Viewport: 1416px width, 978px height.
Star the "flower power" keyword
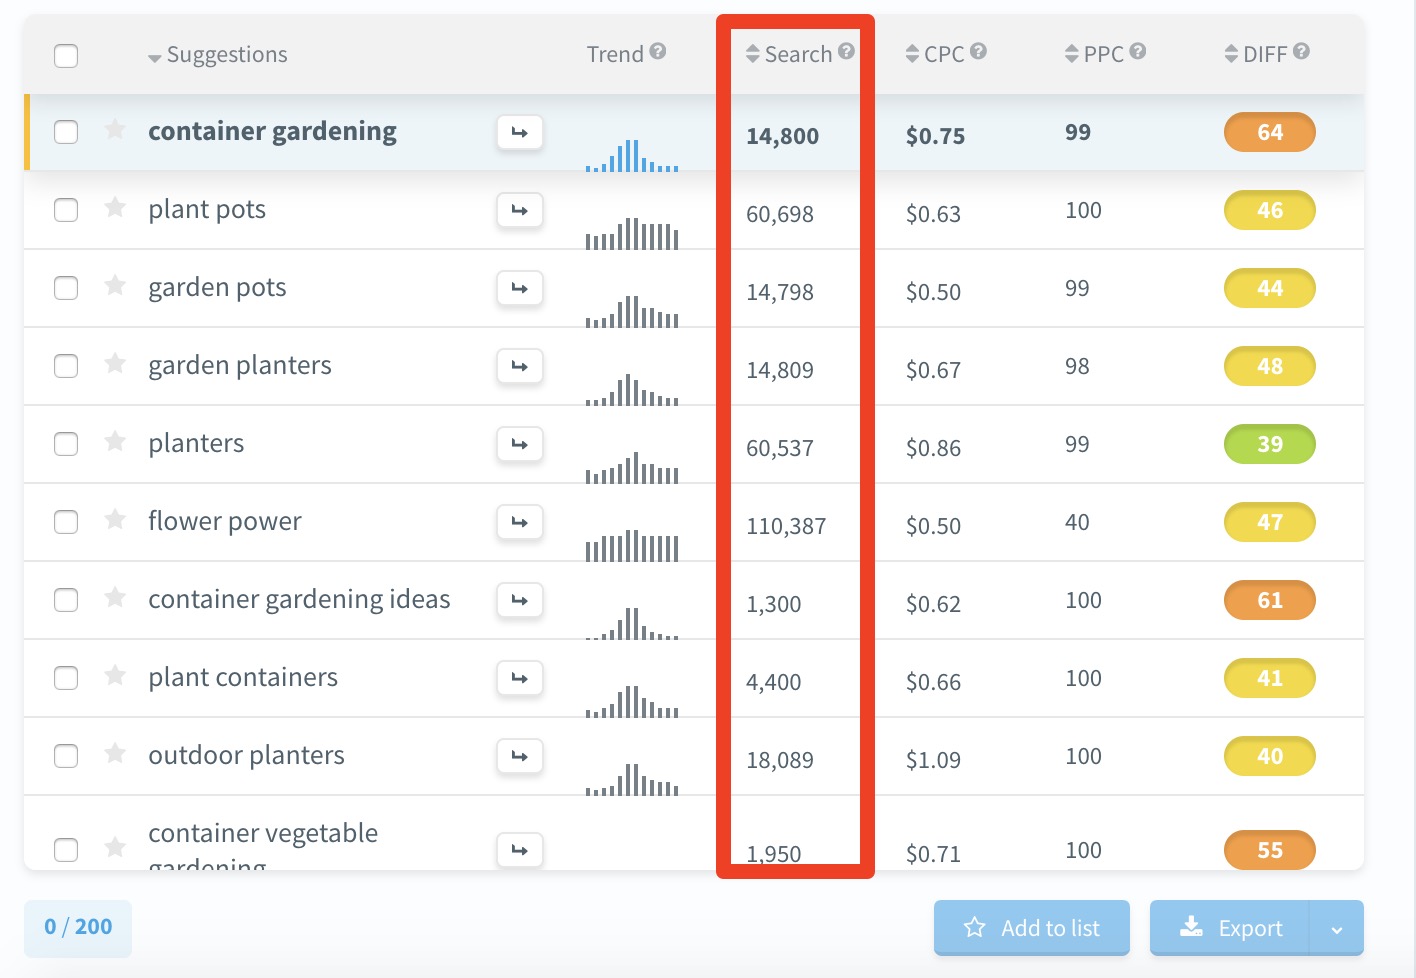pos(114,521)
